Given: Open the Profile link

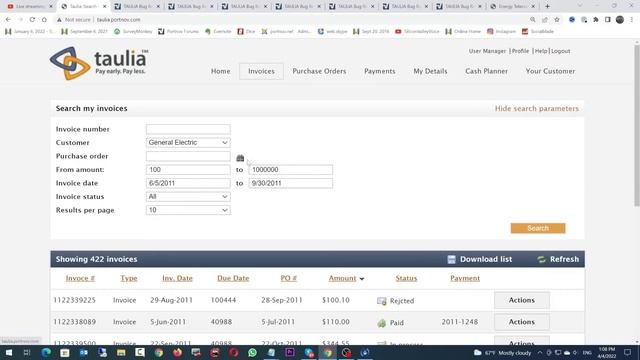Looking at the screenshot, I should click(x=520, y=51).
